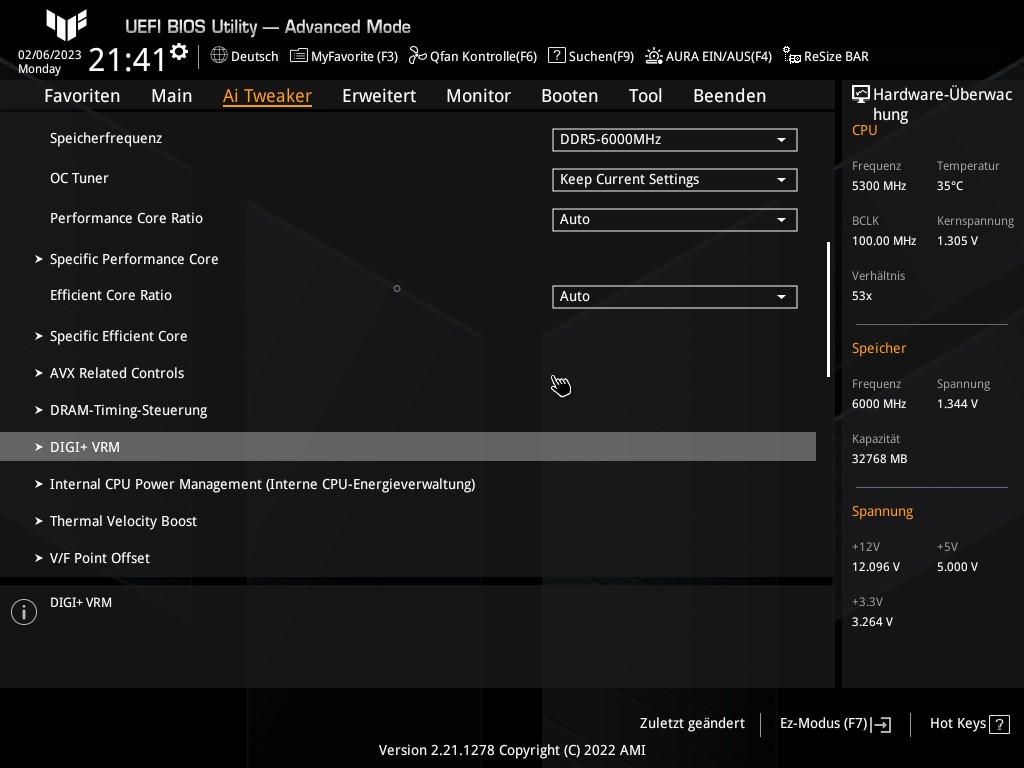Click the +3.3V 3.264 V reading
This screenshot has height=768, width=1024.
point(872,622)
